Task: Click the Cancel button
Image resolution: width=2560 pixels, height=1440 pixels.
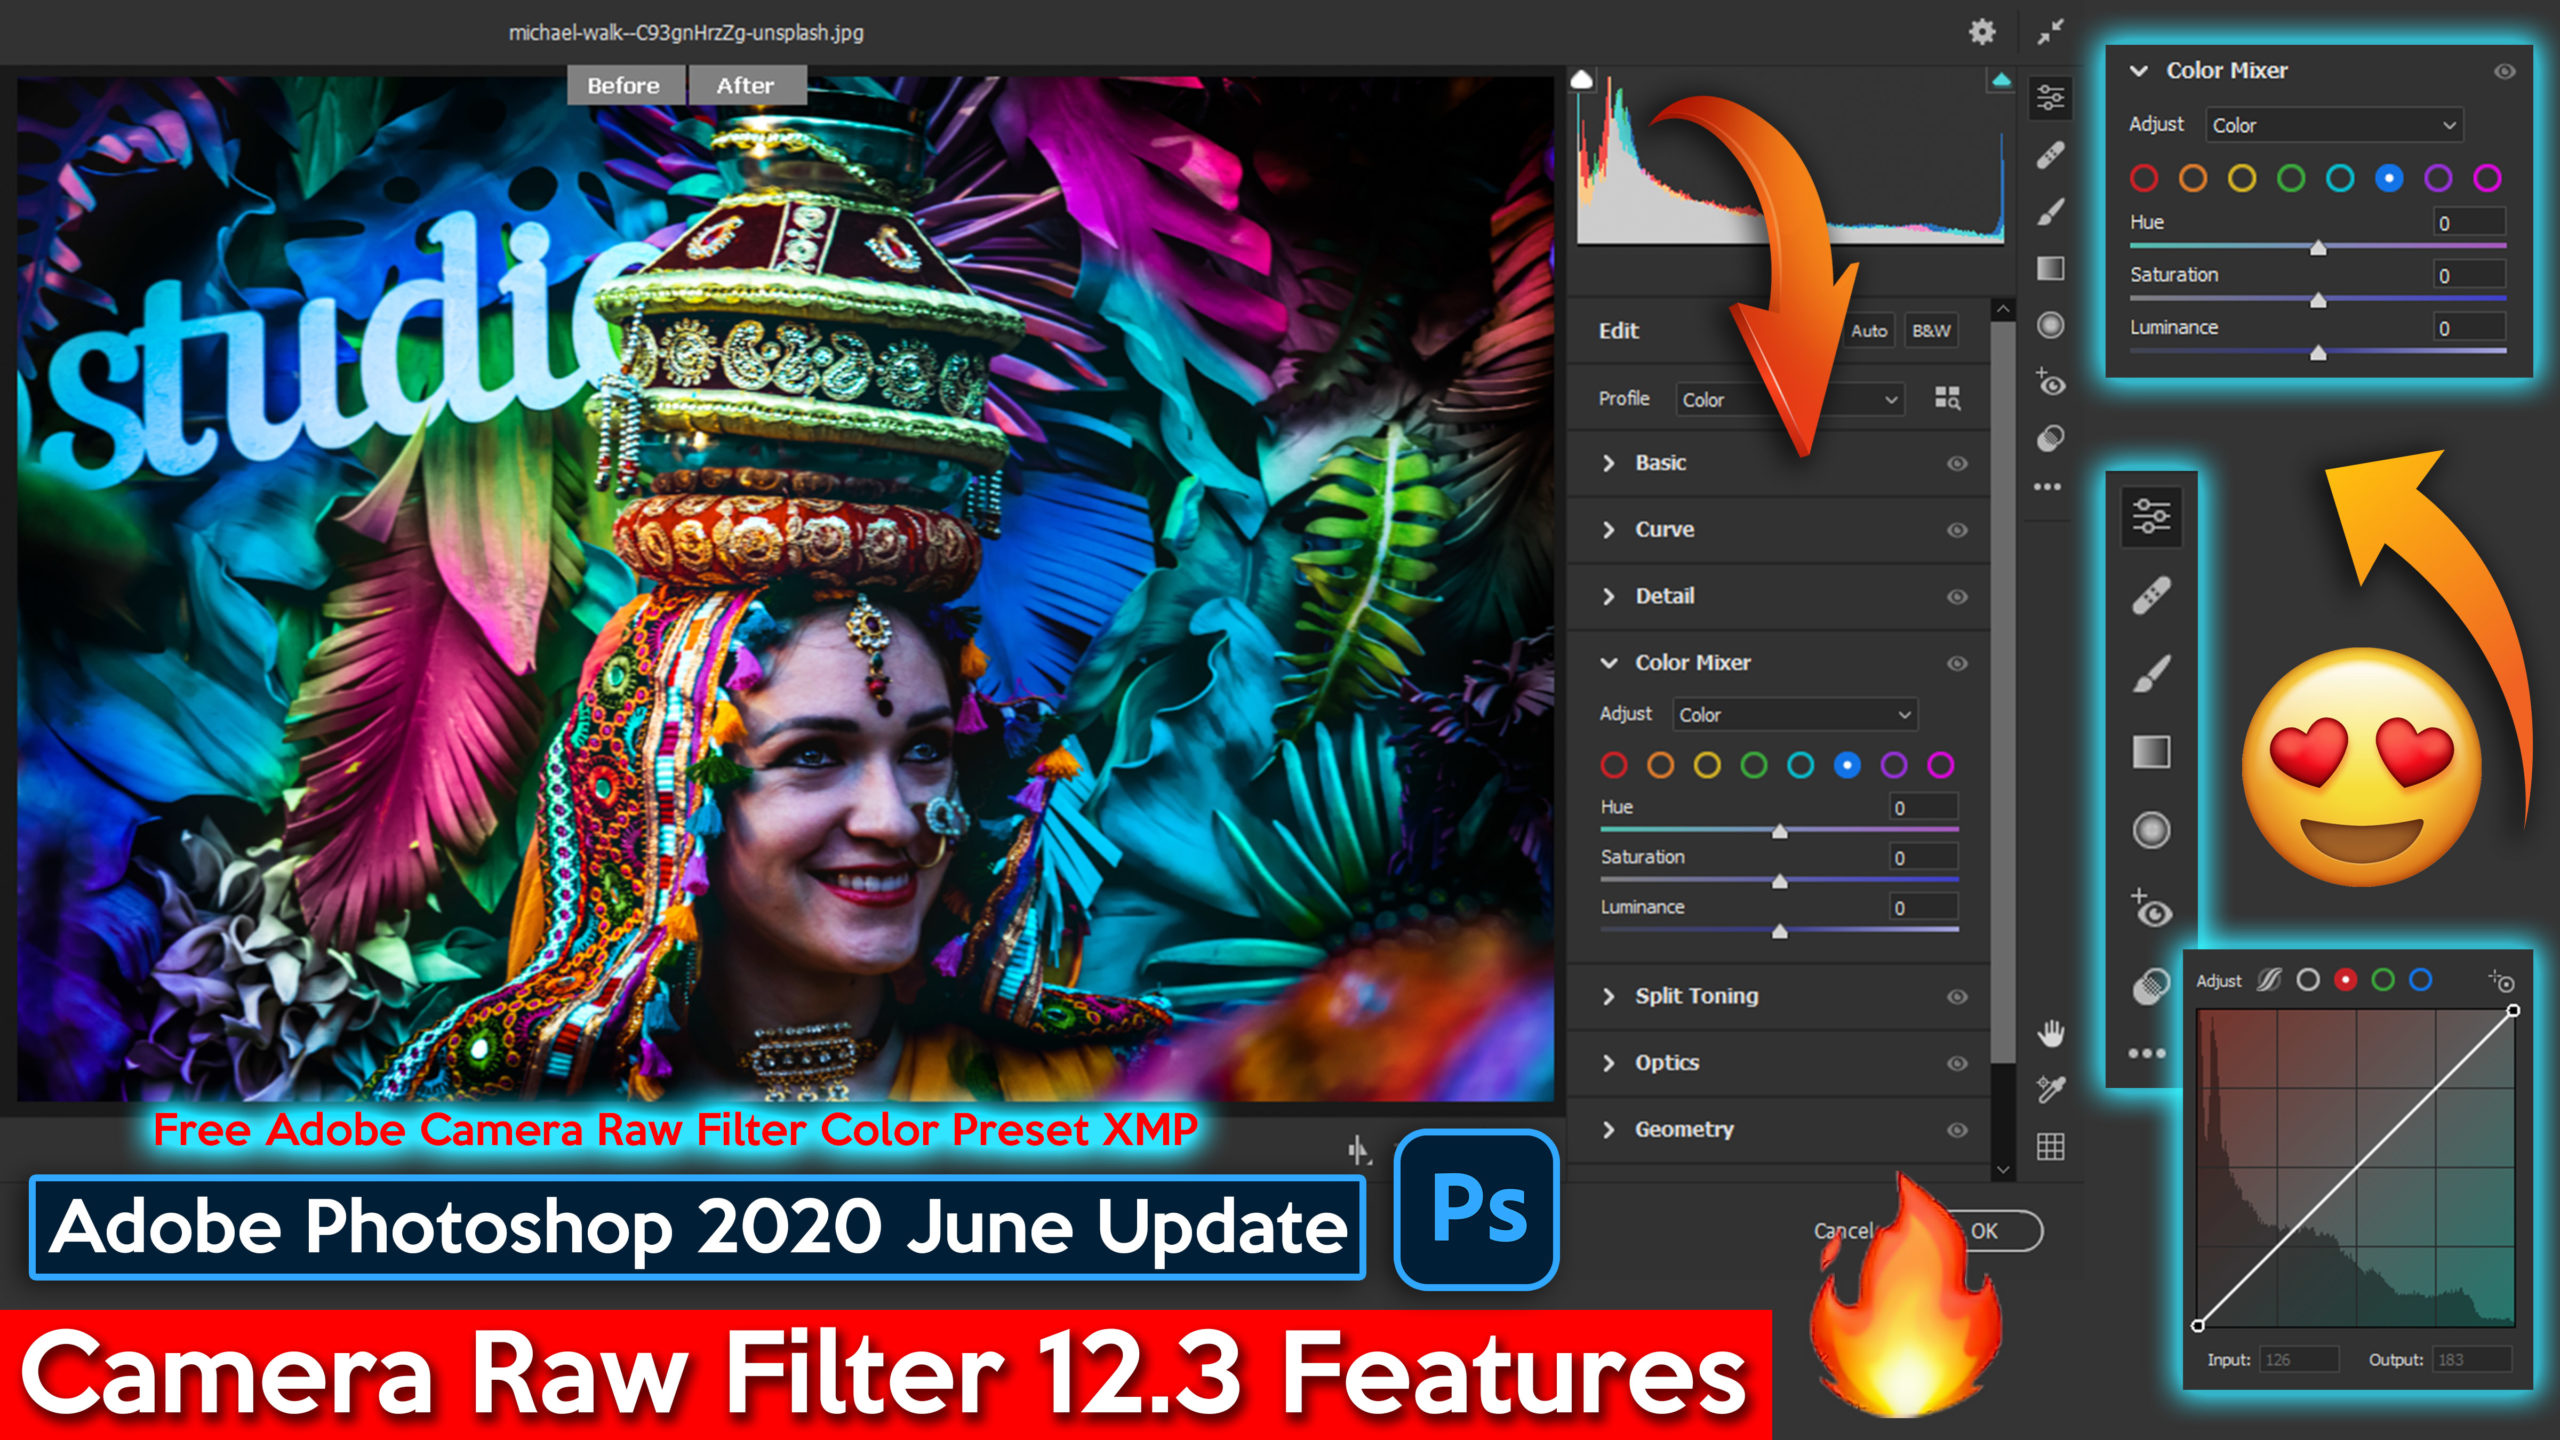Action: [x=1843, y=1231]
